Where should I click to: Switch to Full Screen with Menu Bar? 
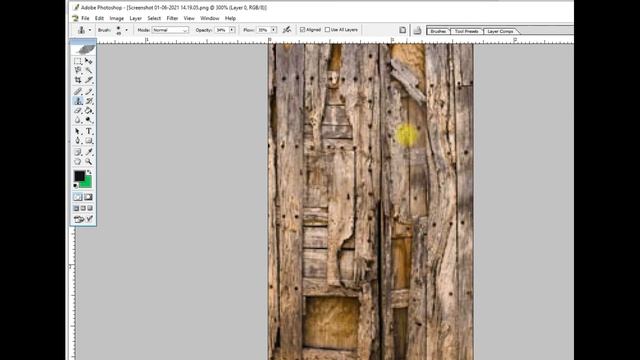point(83,208)
